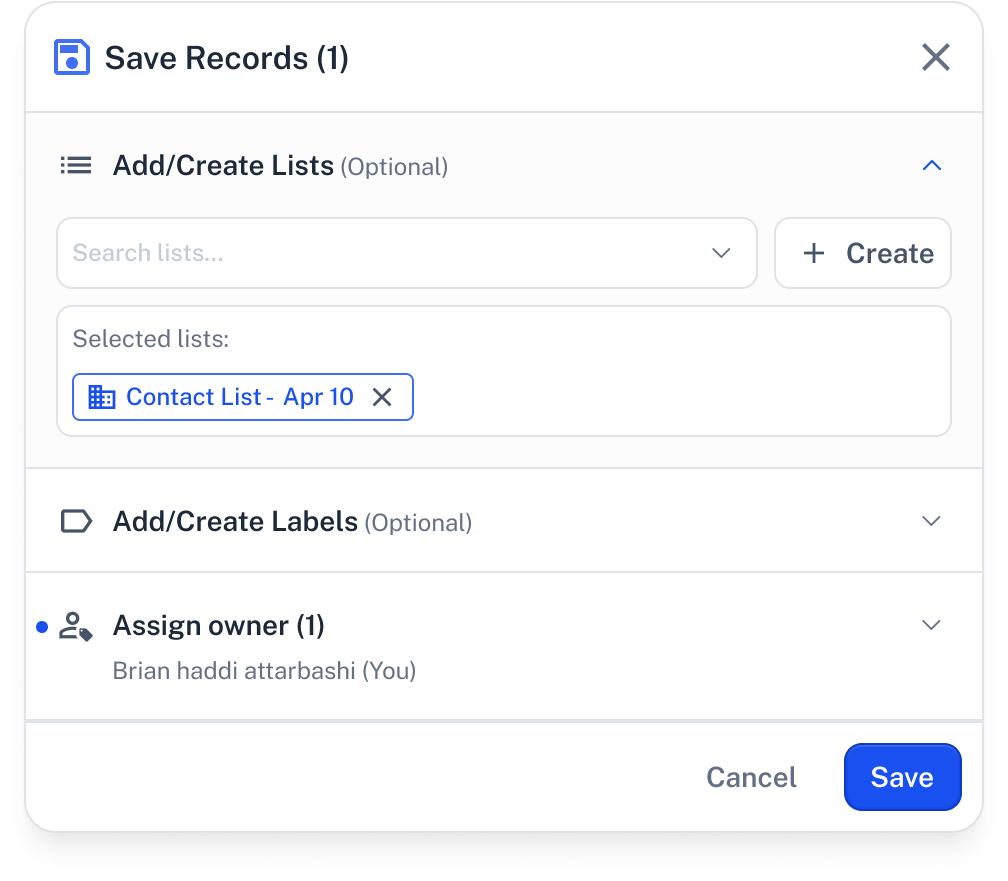Click the building icon on list chip
1008x881 pixels.
[x=102, y=397]
